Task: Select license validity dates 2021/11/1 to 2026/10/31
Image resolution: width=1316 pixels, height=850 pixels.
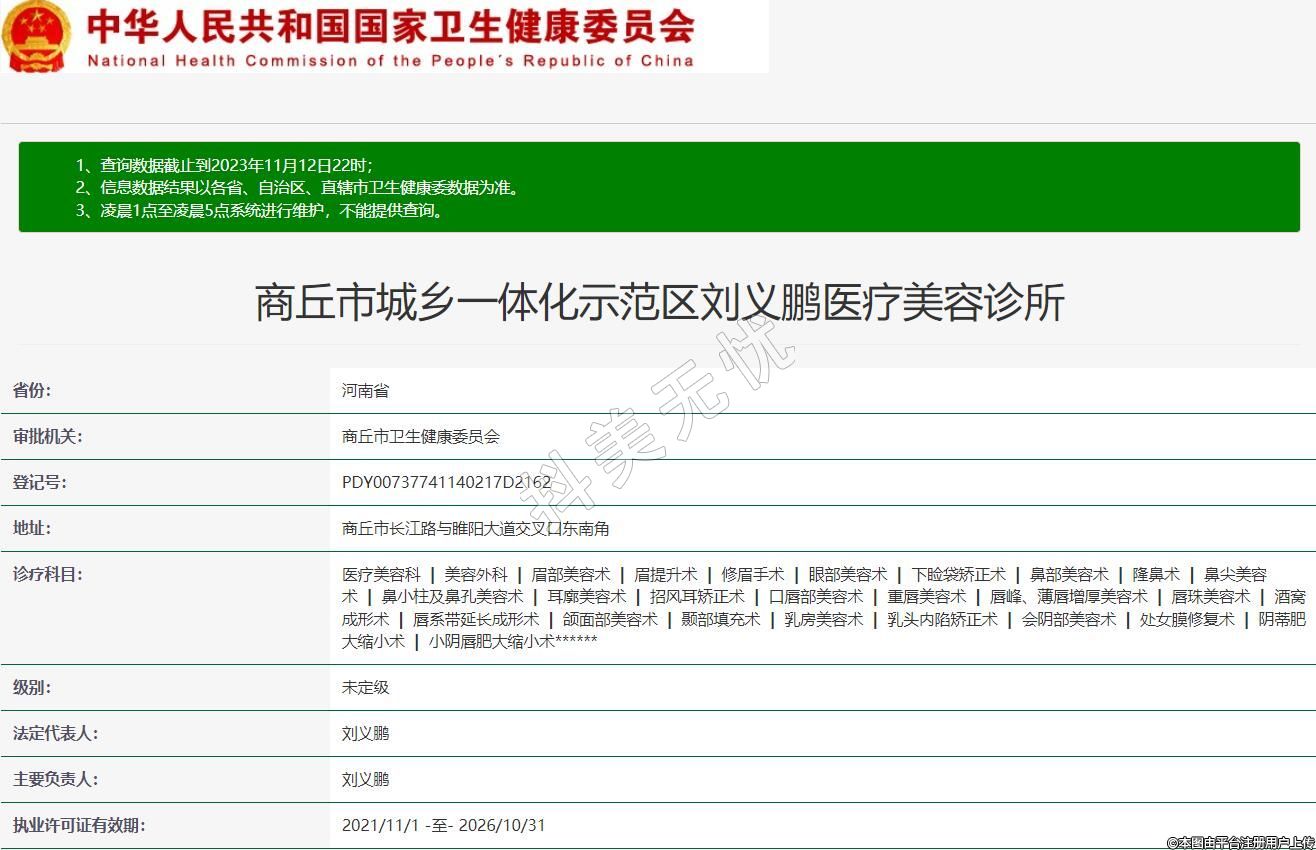Action: click(443, 826)
